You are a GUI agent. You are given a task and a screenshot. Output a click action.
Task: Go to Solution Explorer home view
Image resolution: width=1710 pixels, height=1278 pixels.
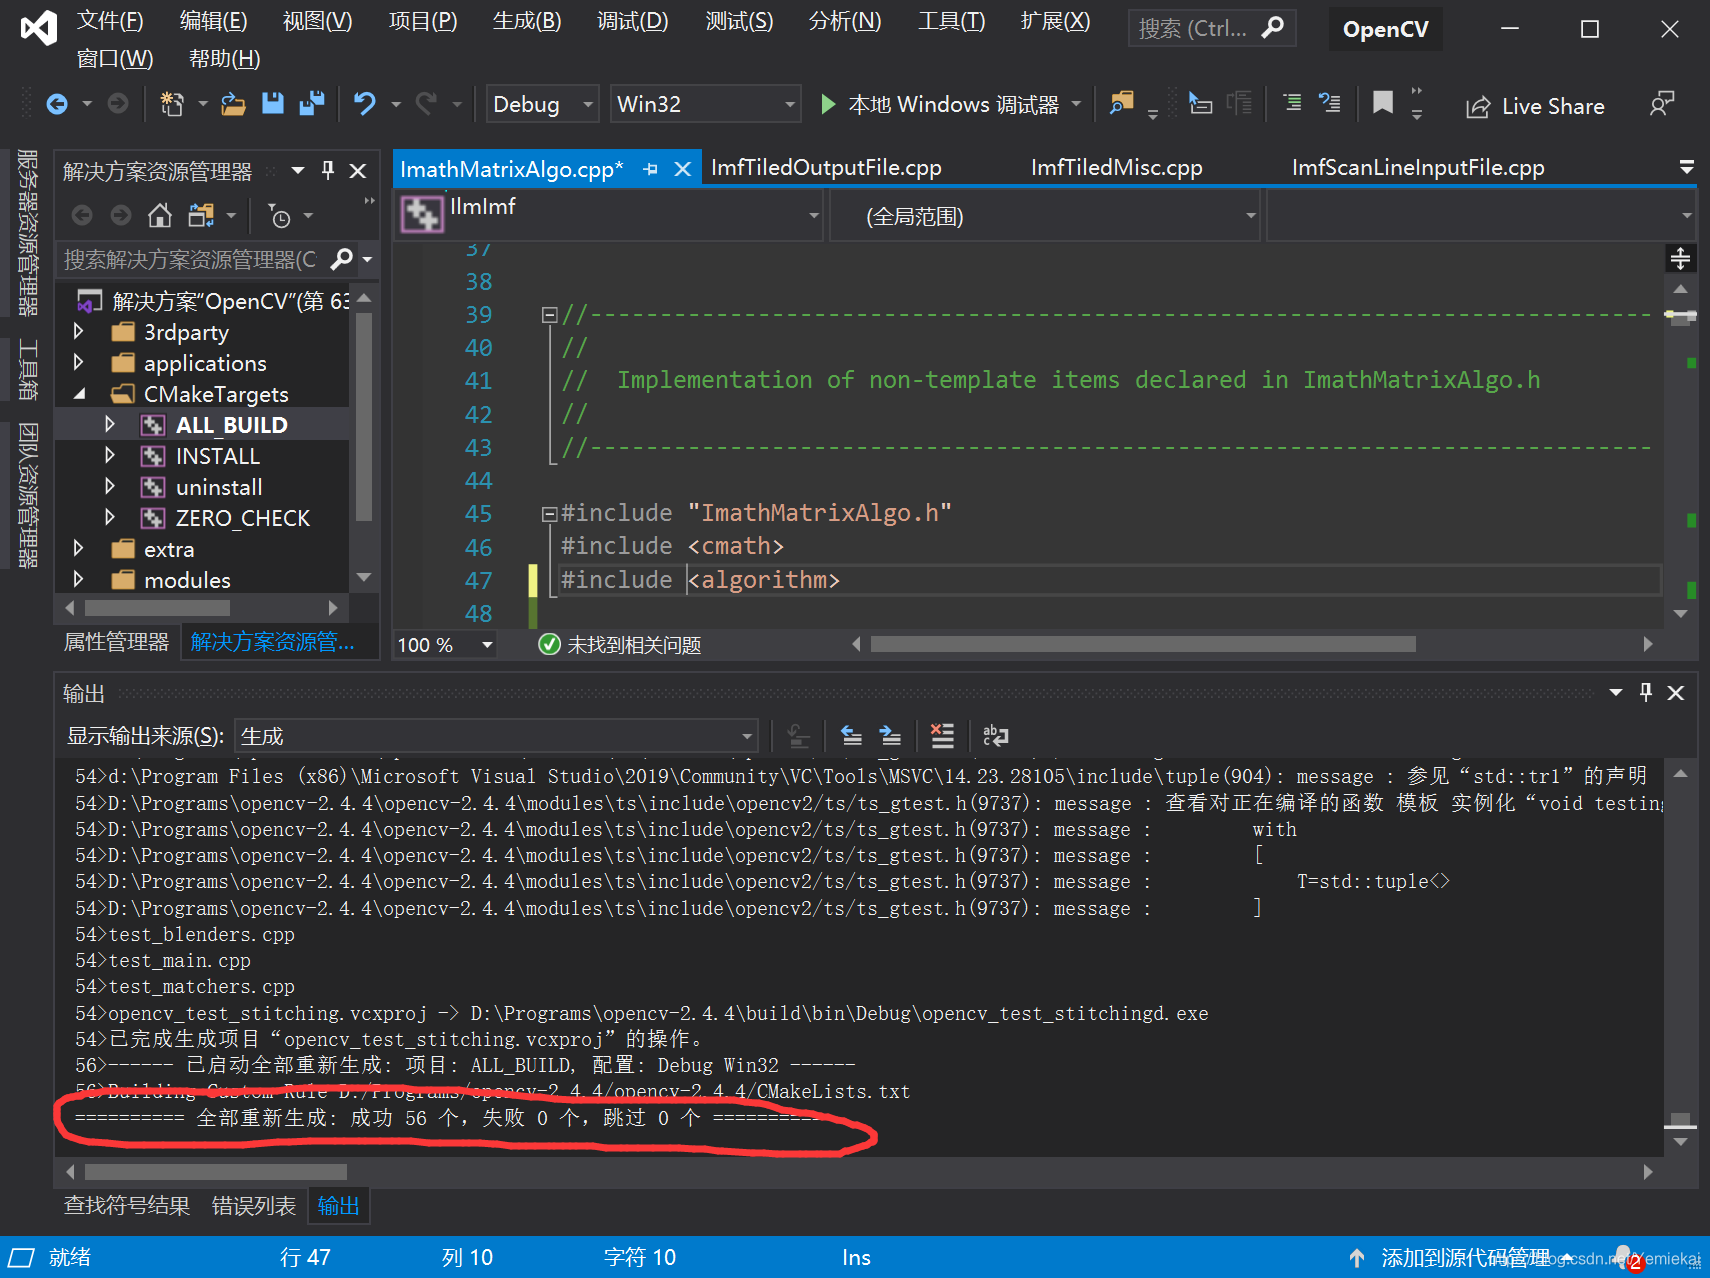coord(159,215)
